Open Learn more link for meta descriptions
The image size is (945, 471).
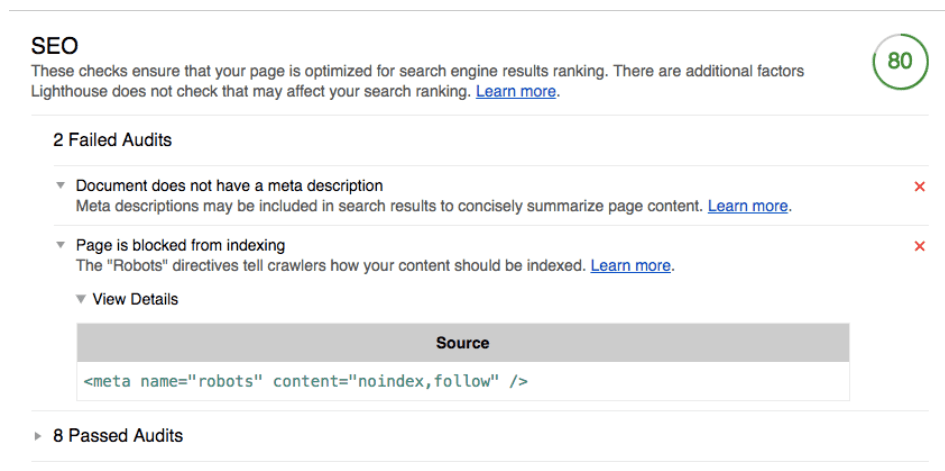[747, 206]
